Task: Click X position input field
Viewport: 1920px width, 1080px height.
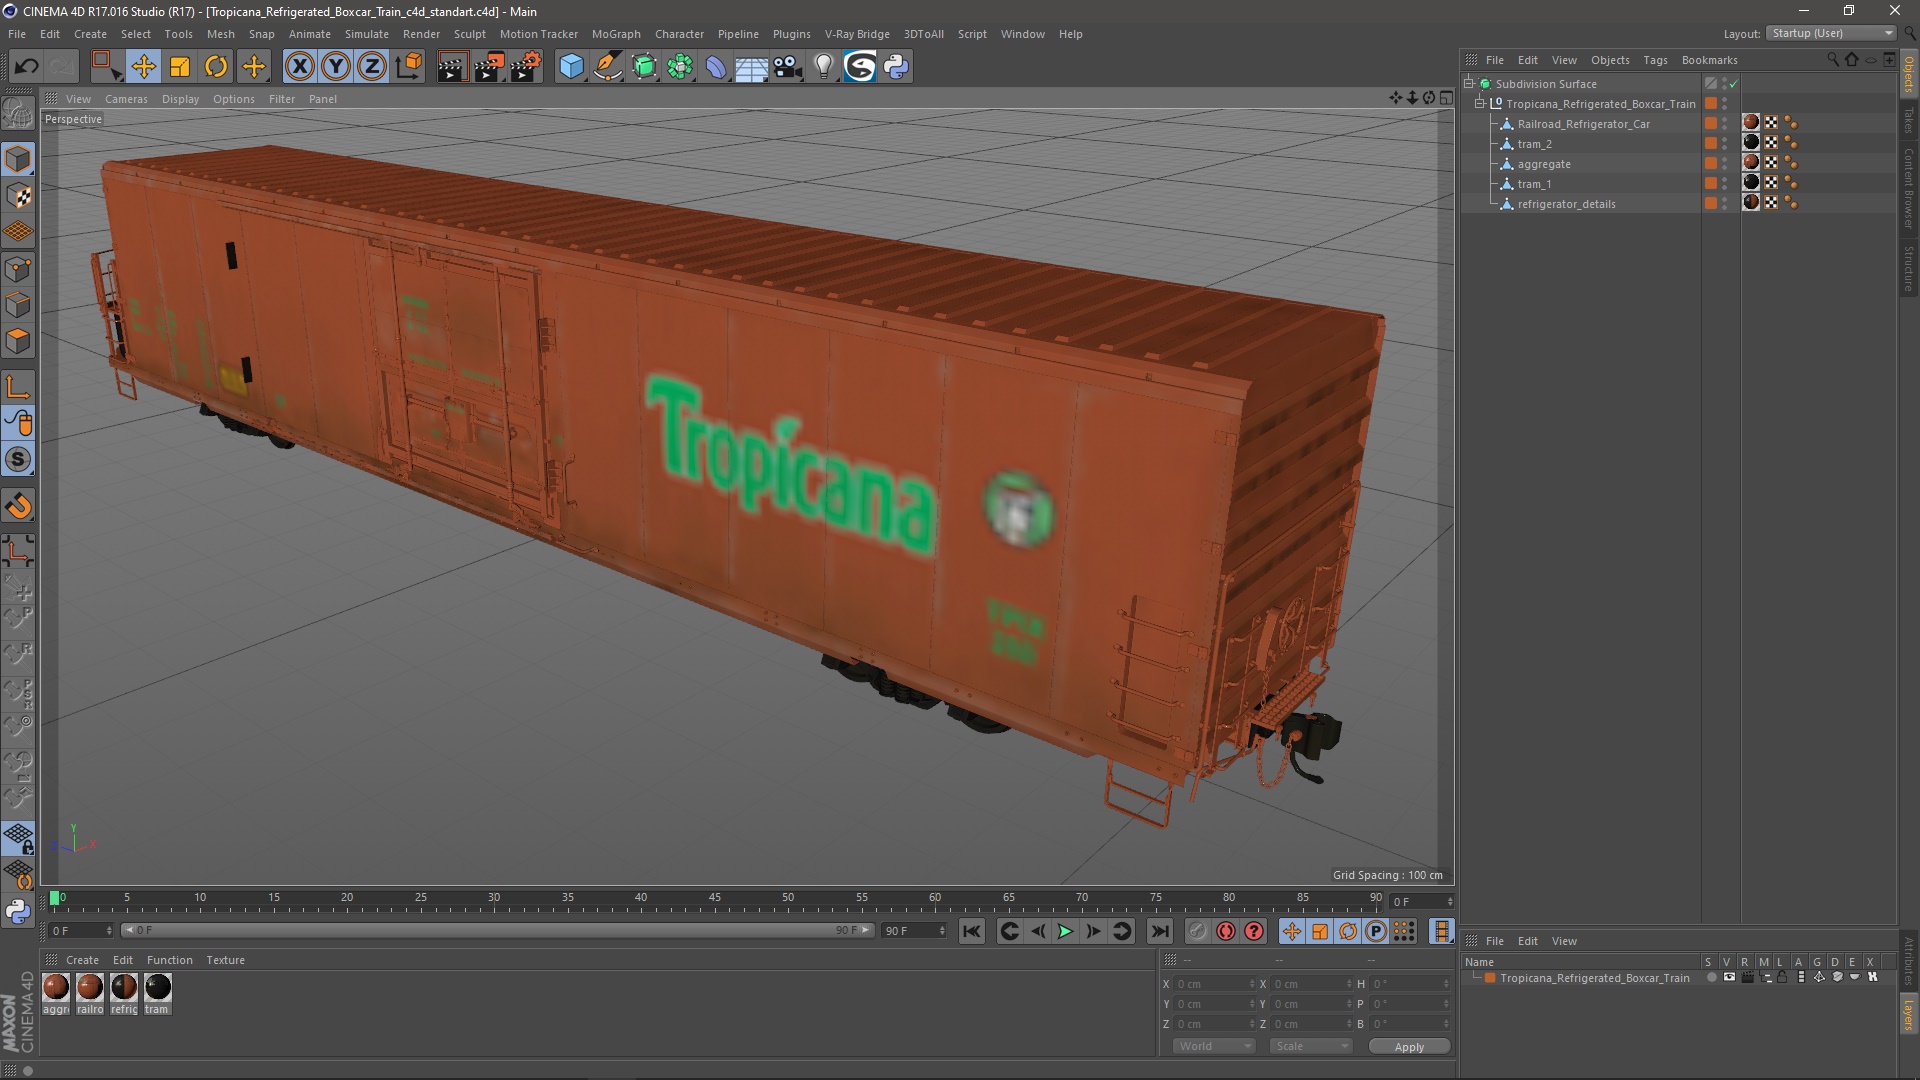Action: 1214,984
